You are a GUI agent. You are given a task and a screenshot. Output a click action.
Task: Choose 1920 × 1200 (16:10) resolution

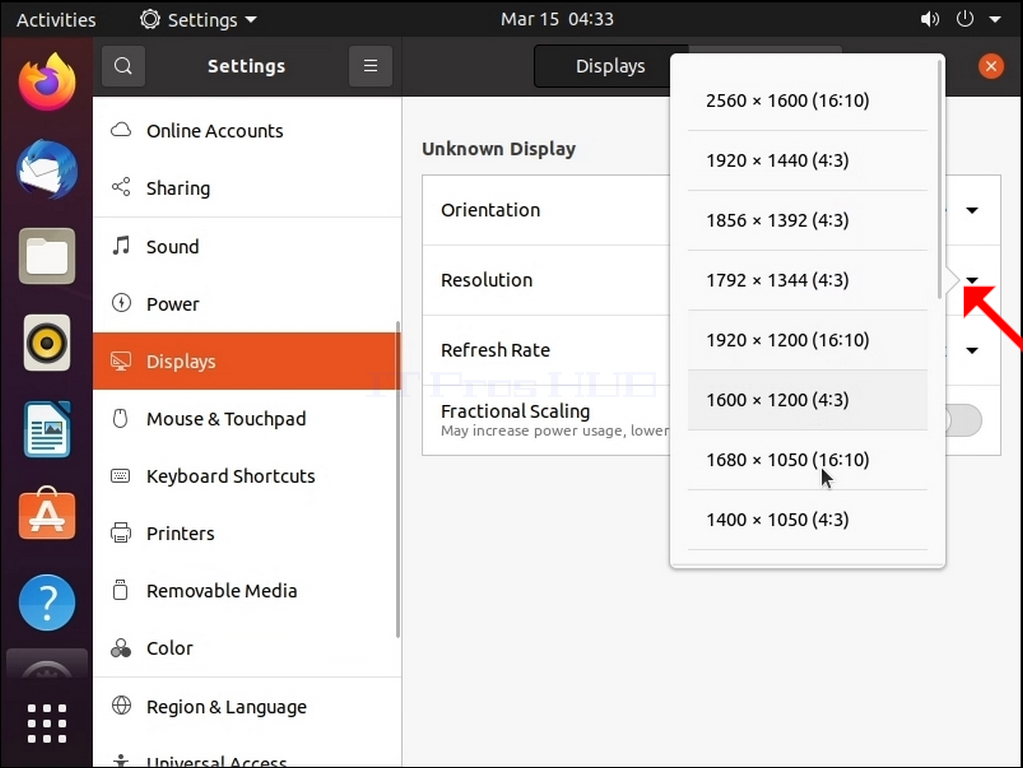(x=808, y=340)
